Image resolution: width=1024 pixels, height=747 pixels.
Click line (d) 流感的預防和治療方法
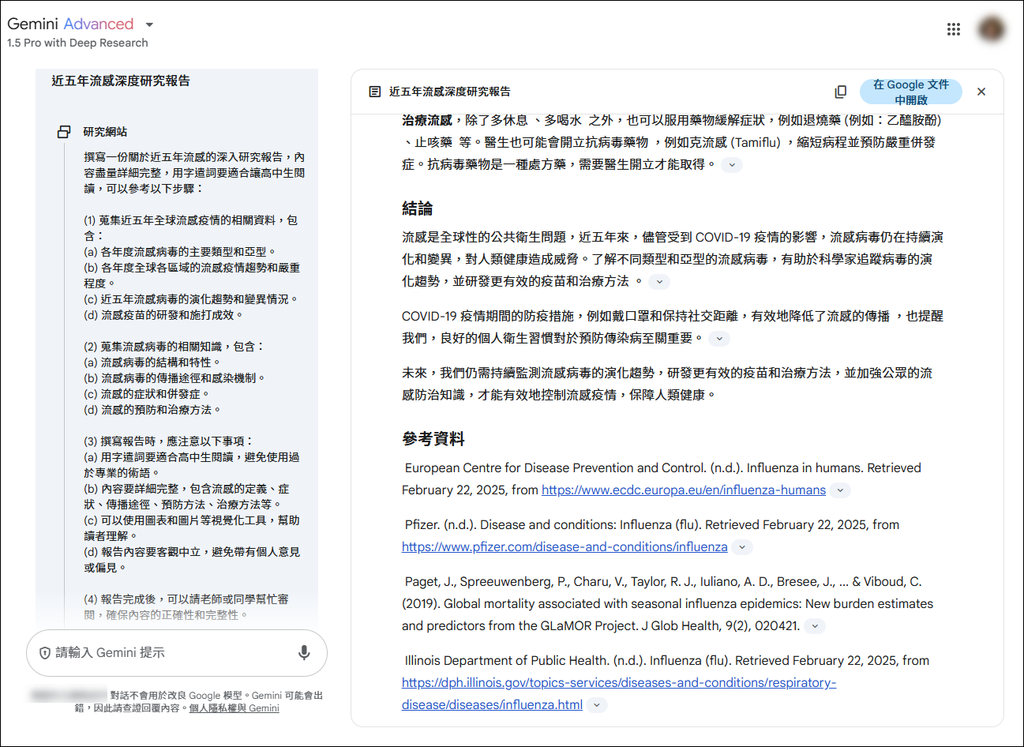click(153, 410)
